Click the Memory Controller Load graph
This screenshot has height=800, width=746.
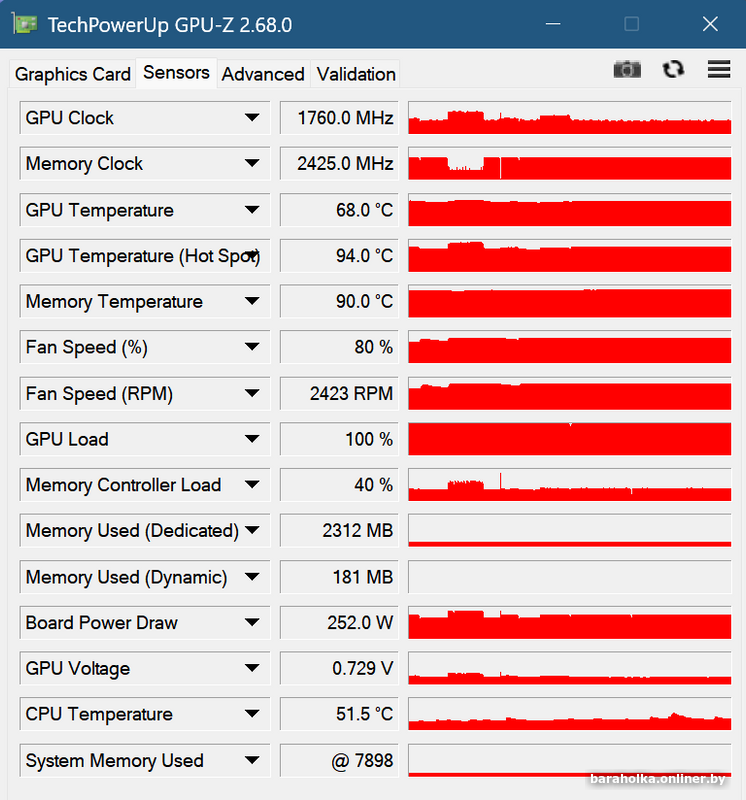pos(570,486)
